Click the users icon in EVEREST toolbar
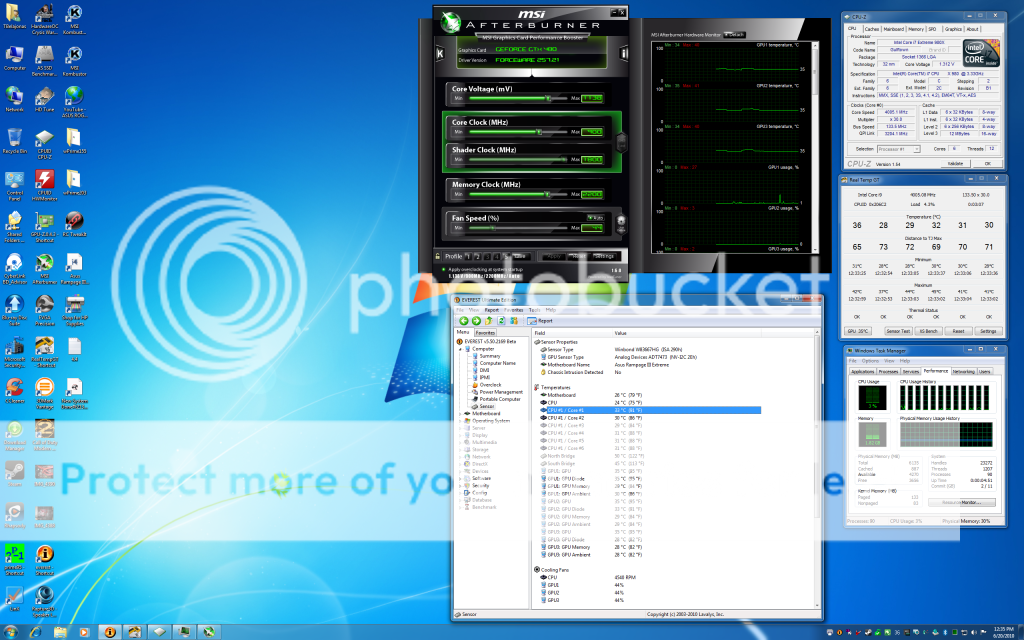1024x640 pixels. point(514,321)
